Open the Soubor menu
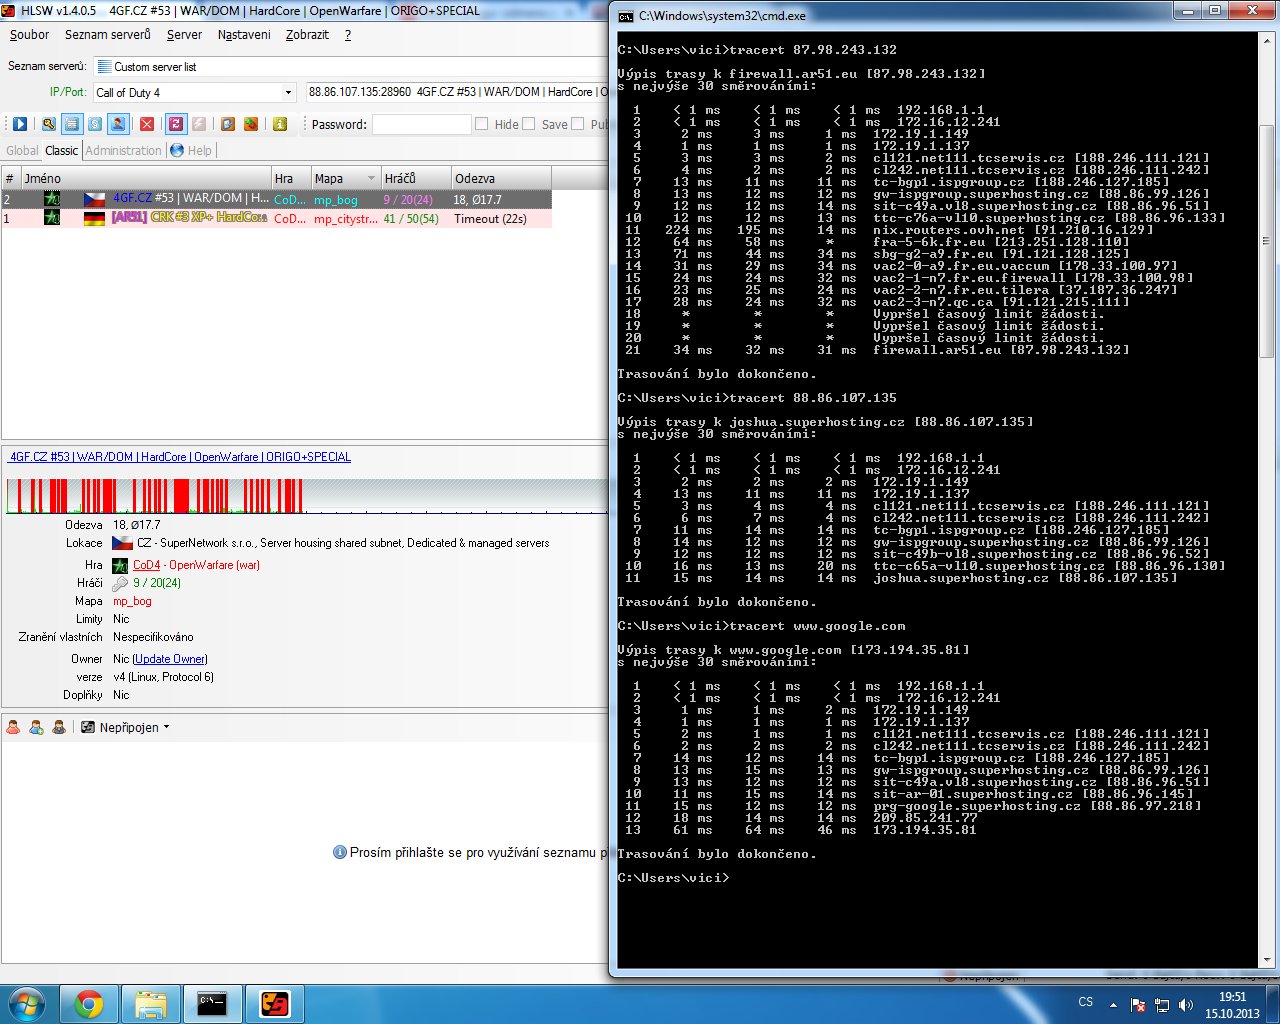Image resolution: width=1280 pixels, height=1024 pixels. 29,35
